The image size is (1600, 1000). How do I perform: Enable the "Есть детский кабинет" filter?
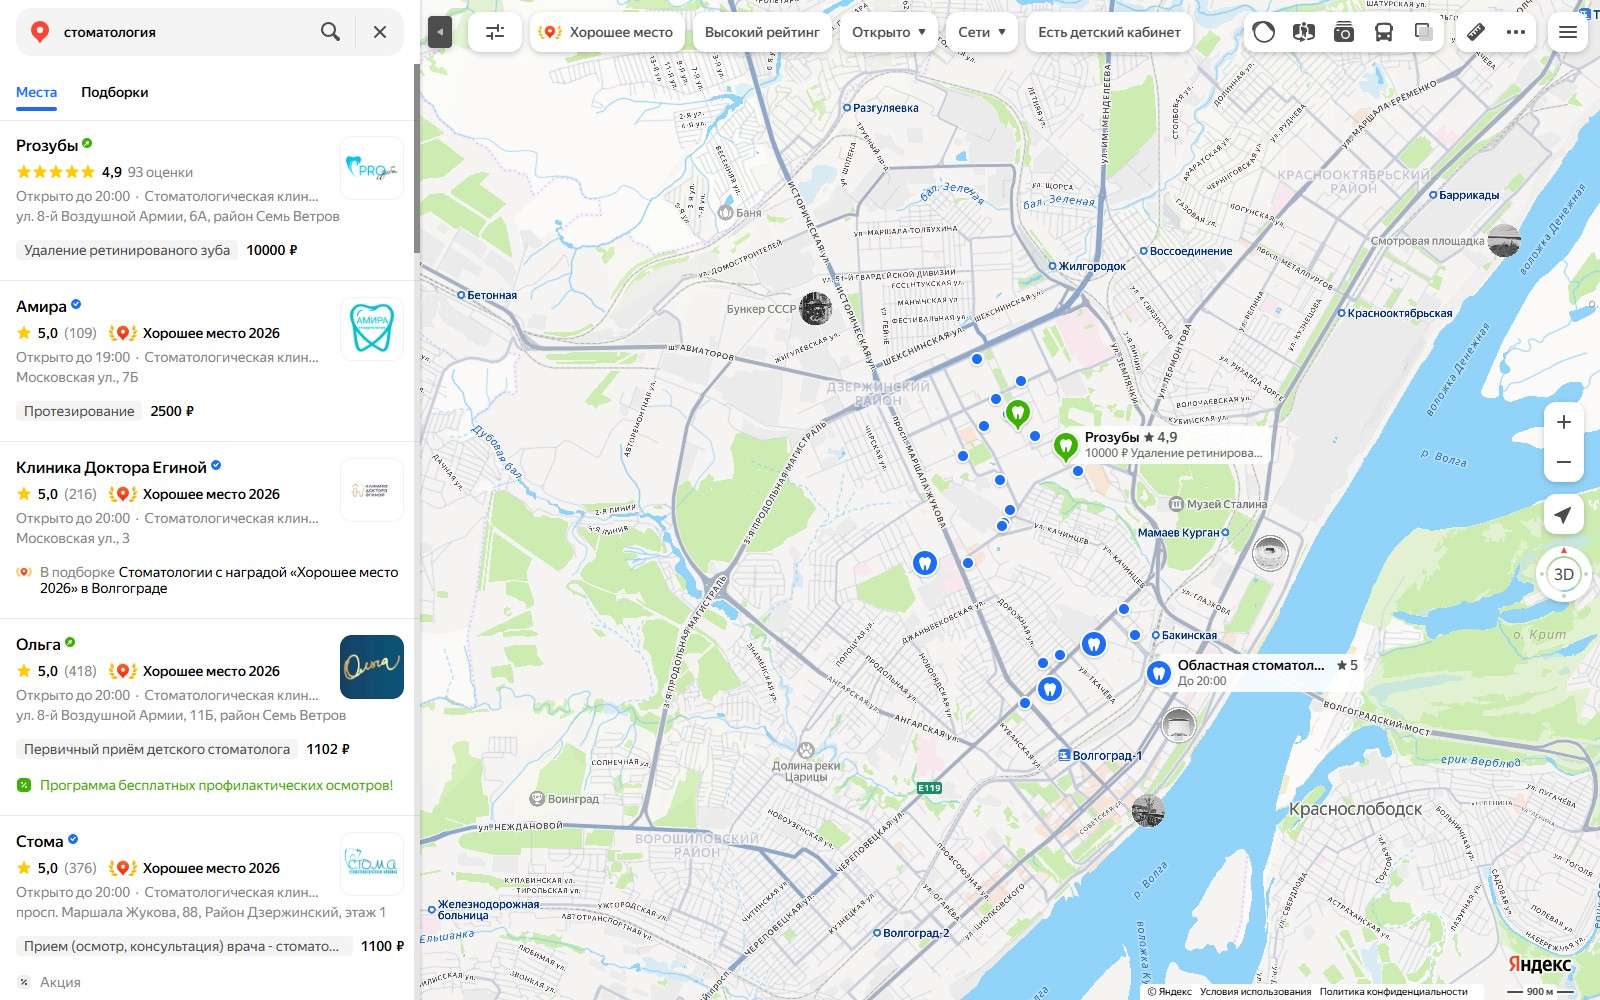(x=1109, y=32)
